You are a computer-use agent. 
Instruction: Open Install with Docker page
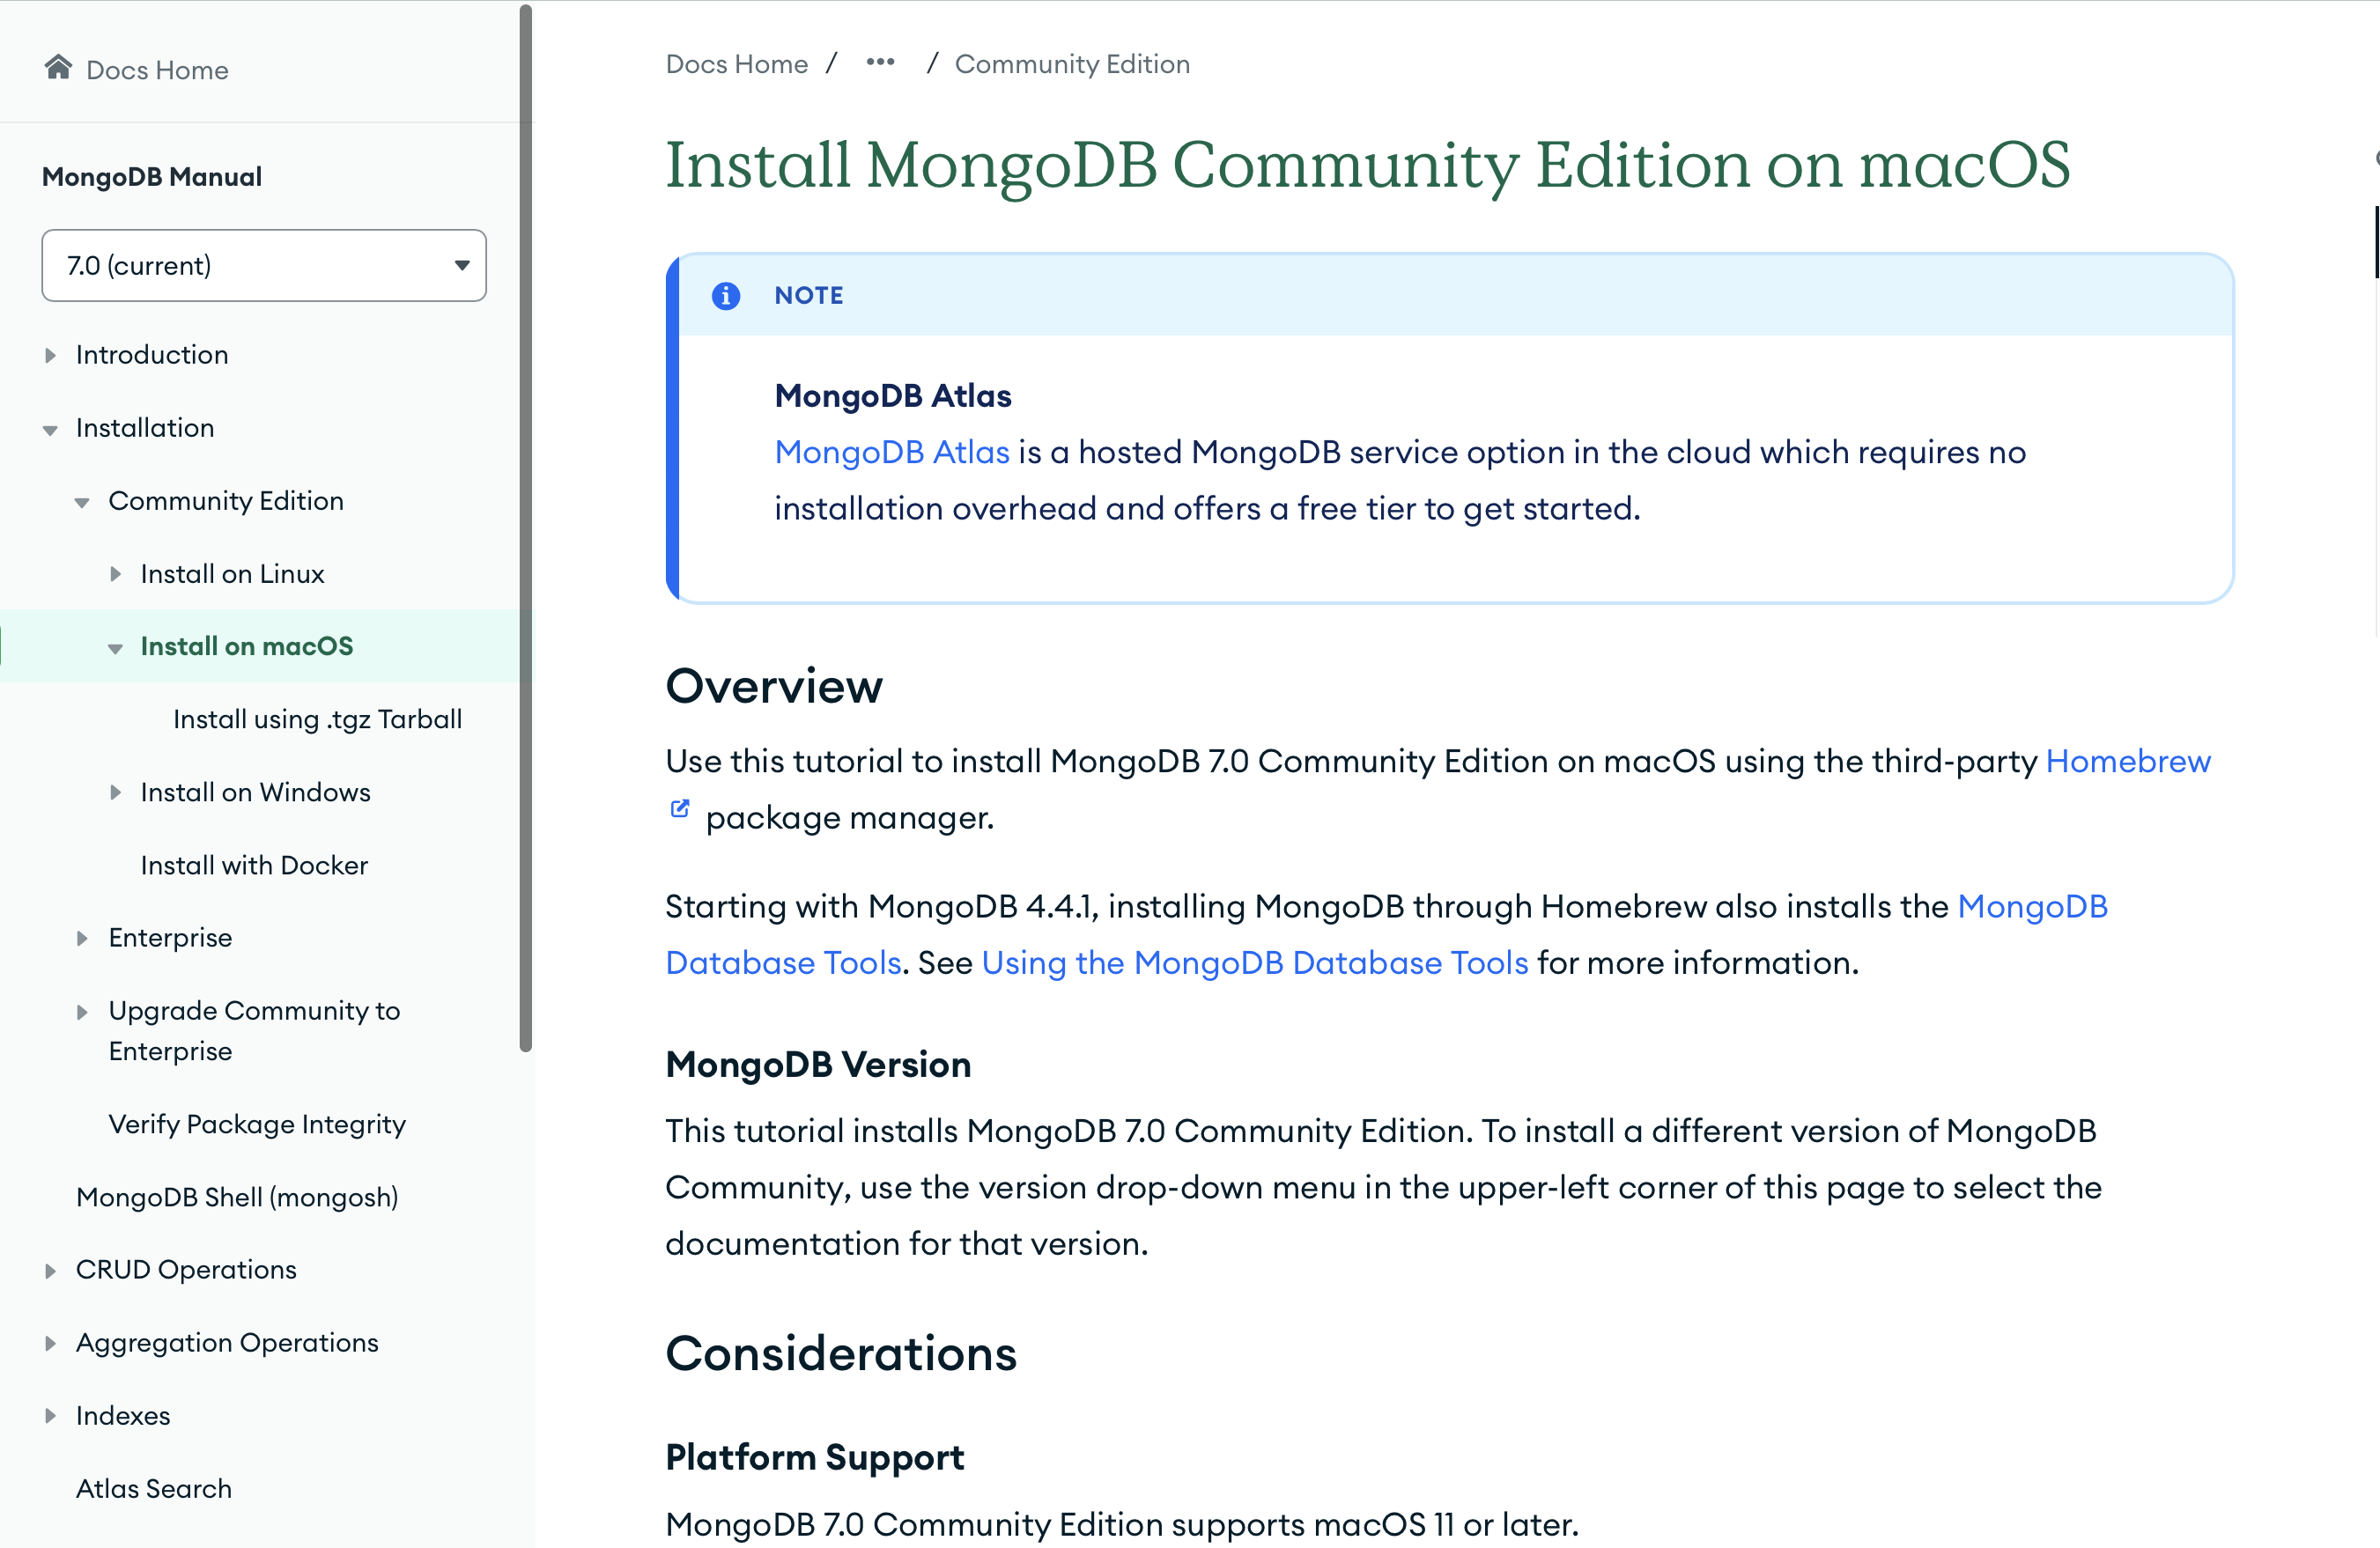(254, 865)
